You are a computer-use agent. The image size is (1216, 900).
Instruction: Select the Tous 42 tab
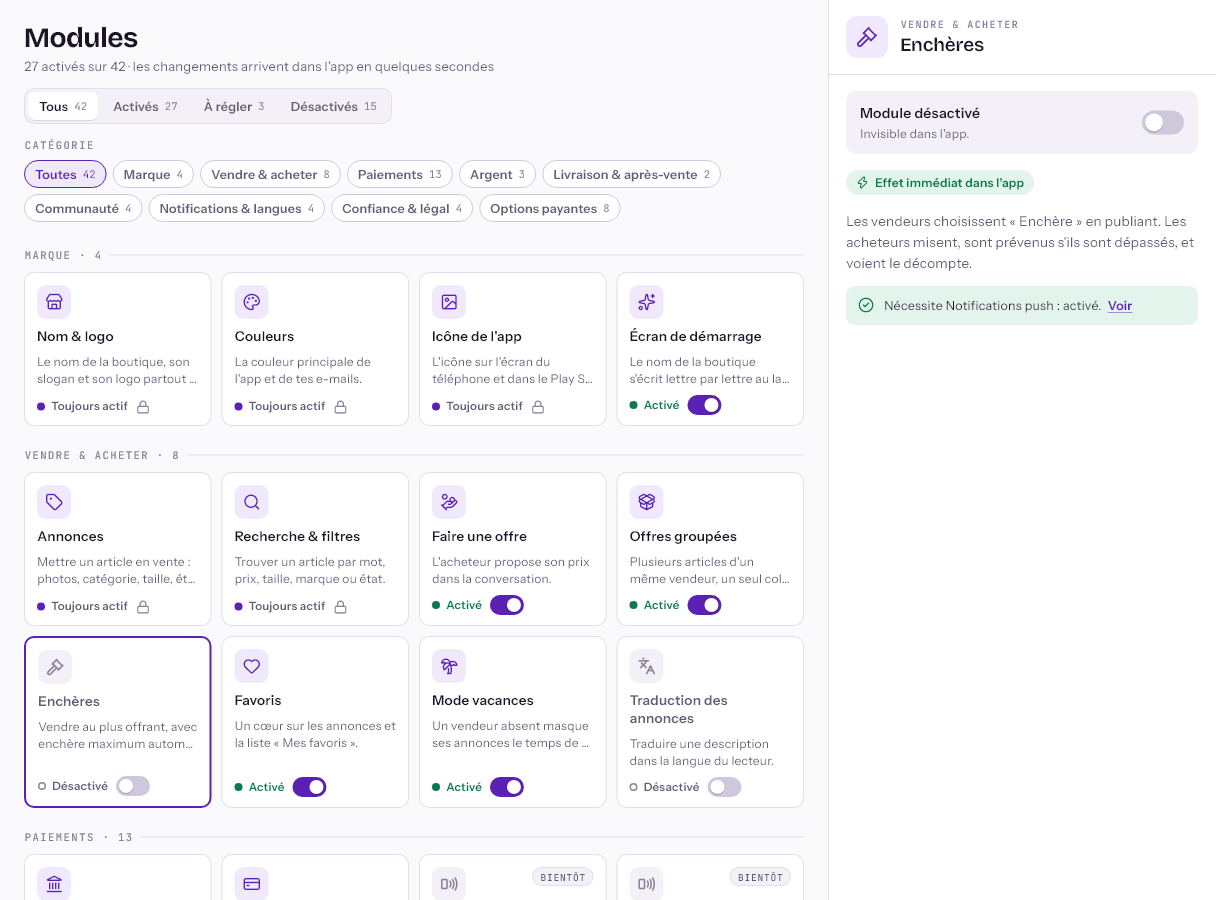pos(63,106)
